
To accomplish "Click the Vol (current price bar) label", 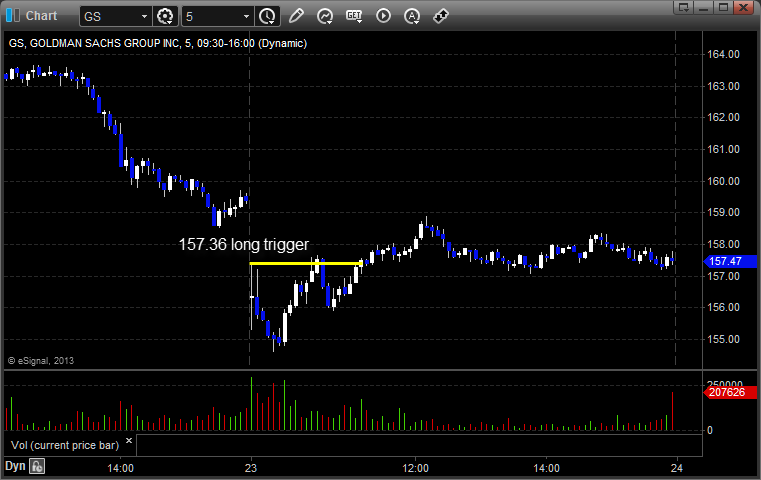I will (65, 445).
